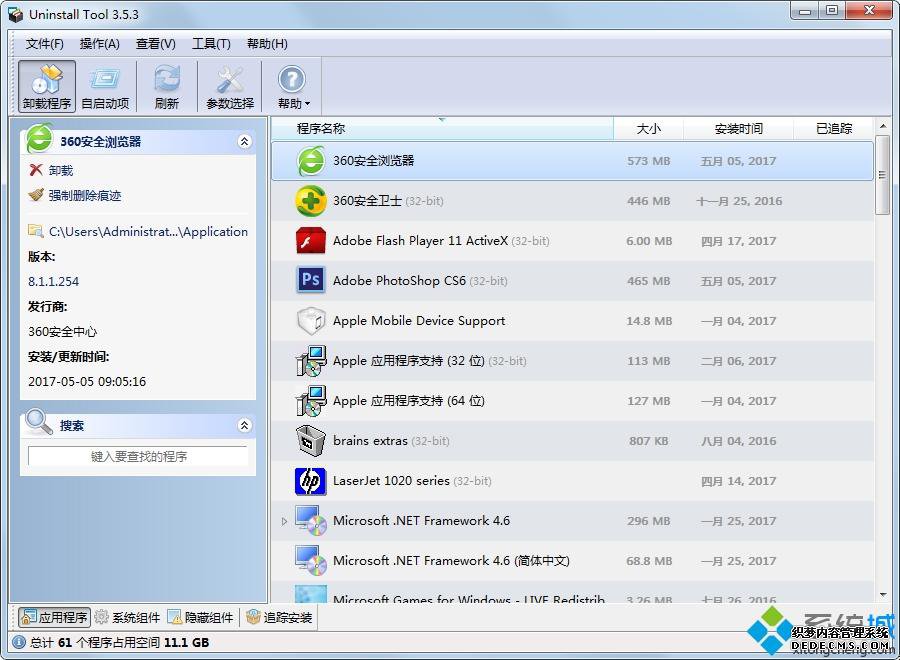Click the list scrollbar up arrow
This screenshot has height=660, width=900.
click(x=883, y=126)
